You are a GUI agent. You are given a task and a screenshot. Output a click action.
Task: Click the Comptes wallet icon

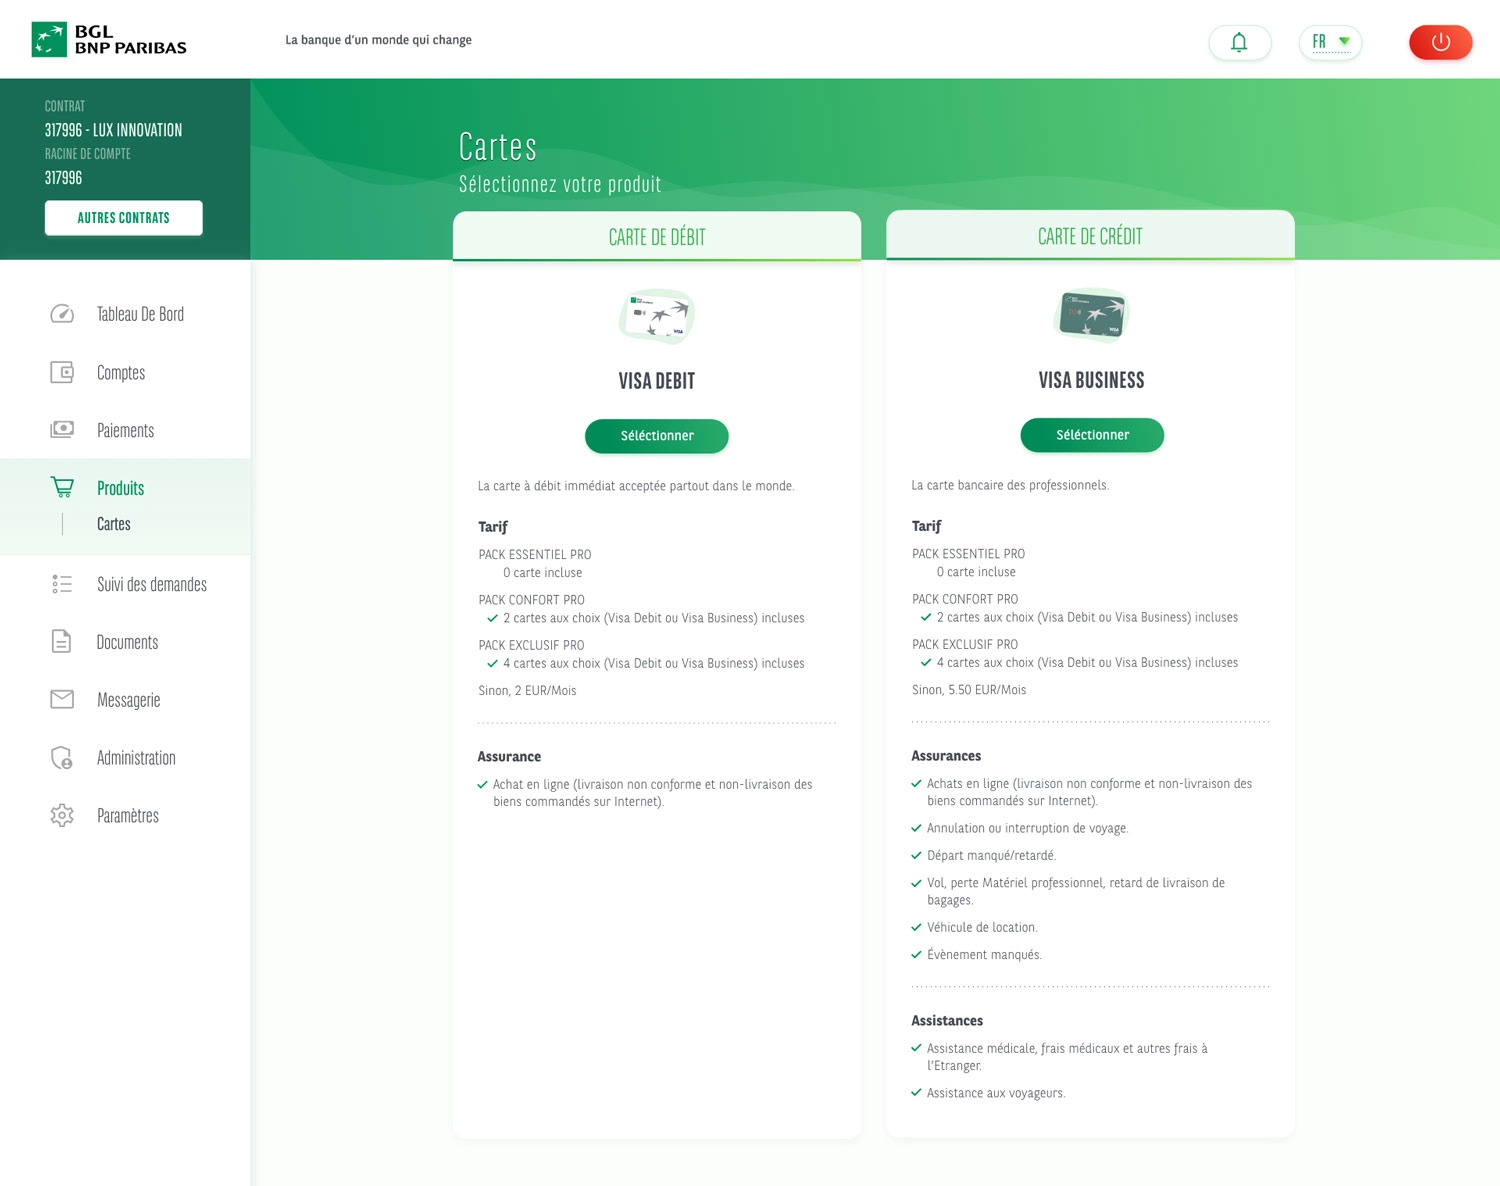pos(62,372)
